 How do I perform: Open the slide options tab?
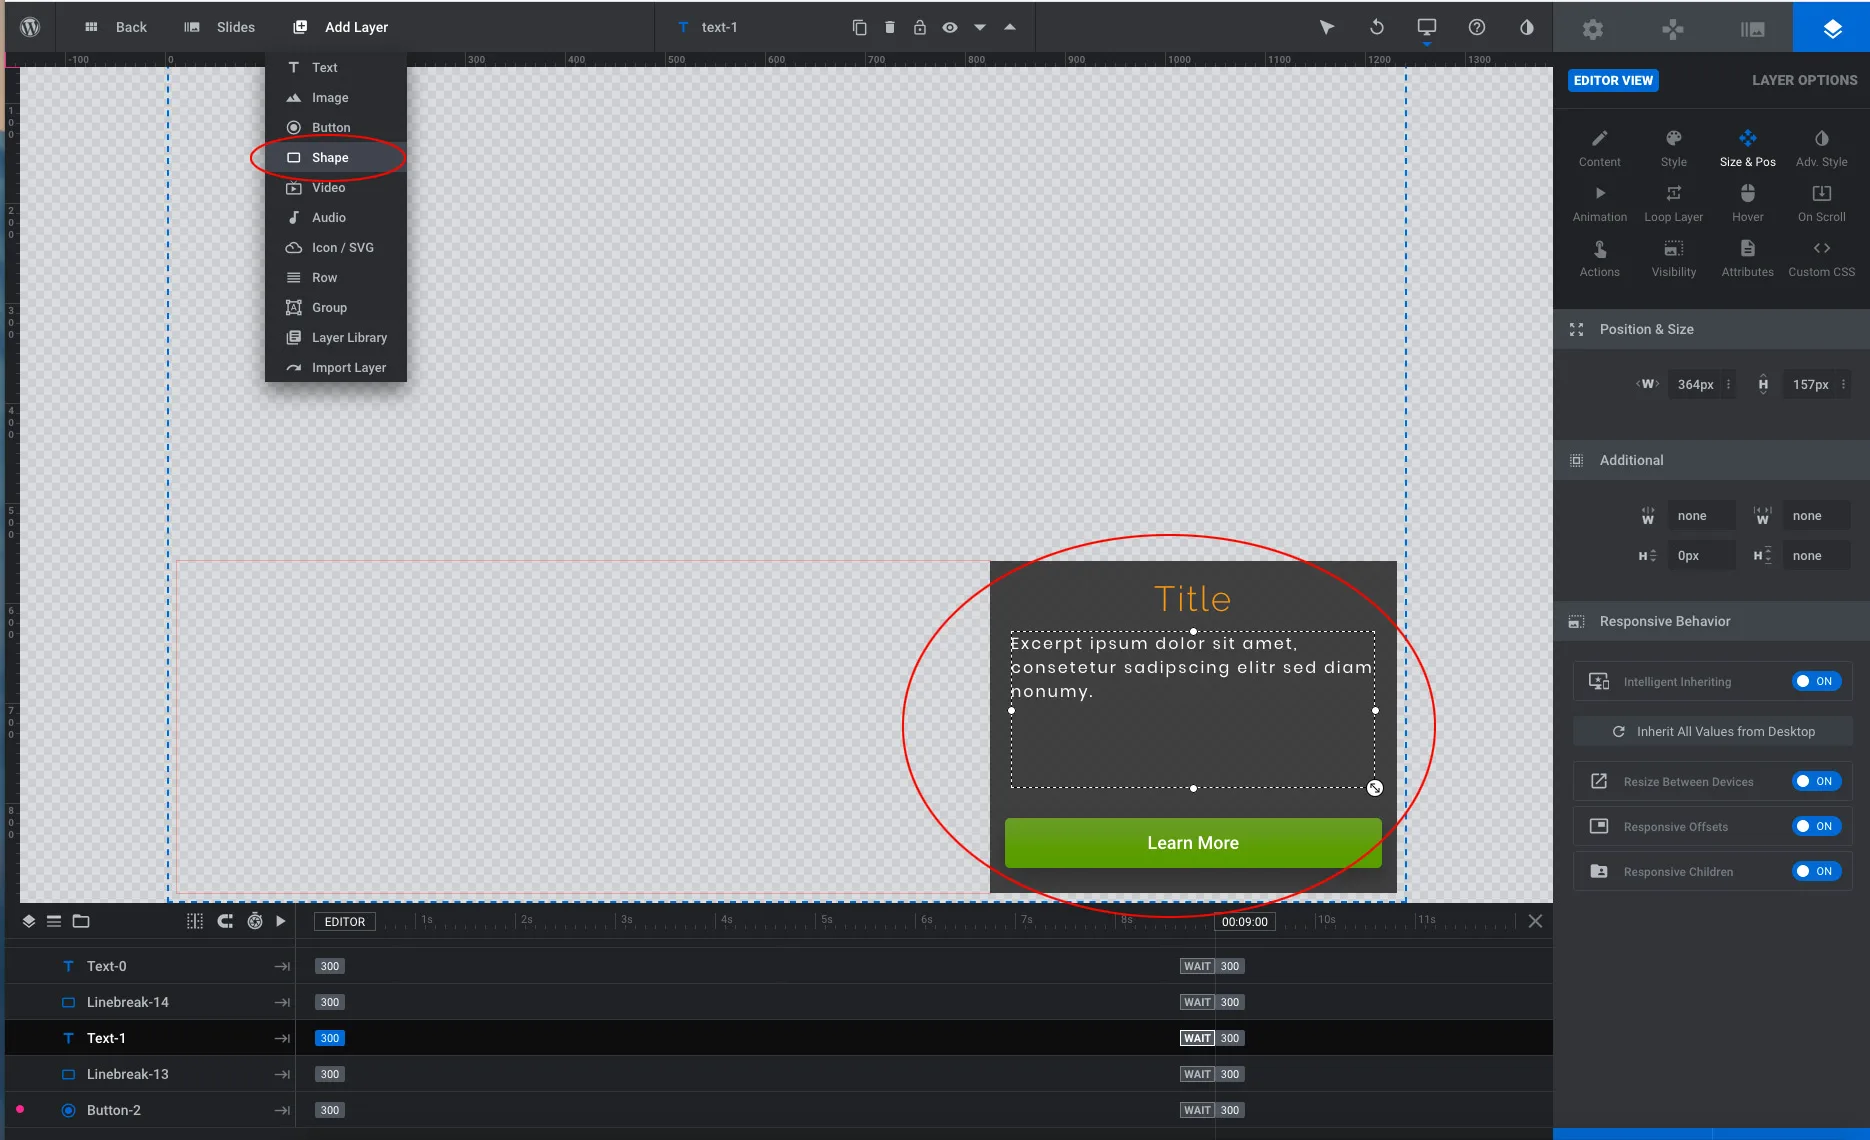click(1752, 28)
